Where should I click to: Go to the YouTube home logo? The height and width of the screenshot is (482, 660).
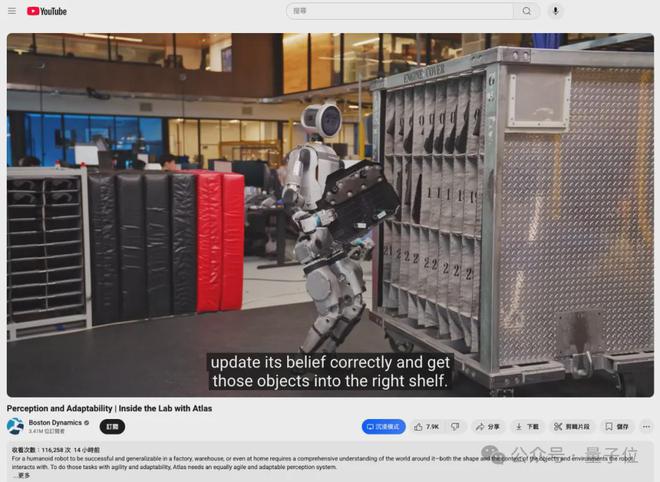coord(47,11)
